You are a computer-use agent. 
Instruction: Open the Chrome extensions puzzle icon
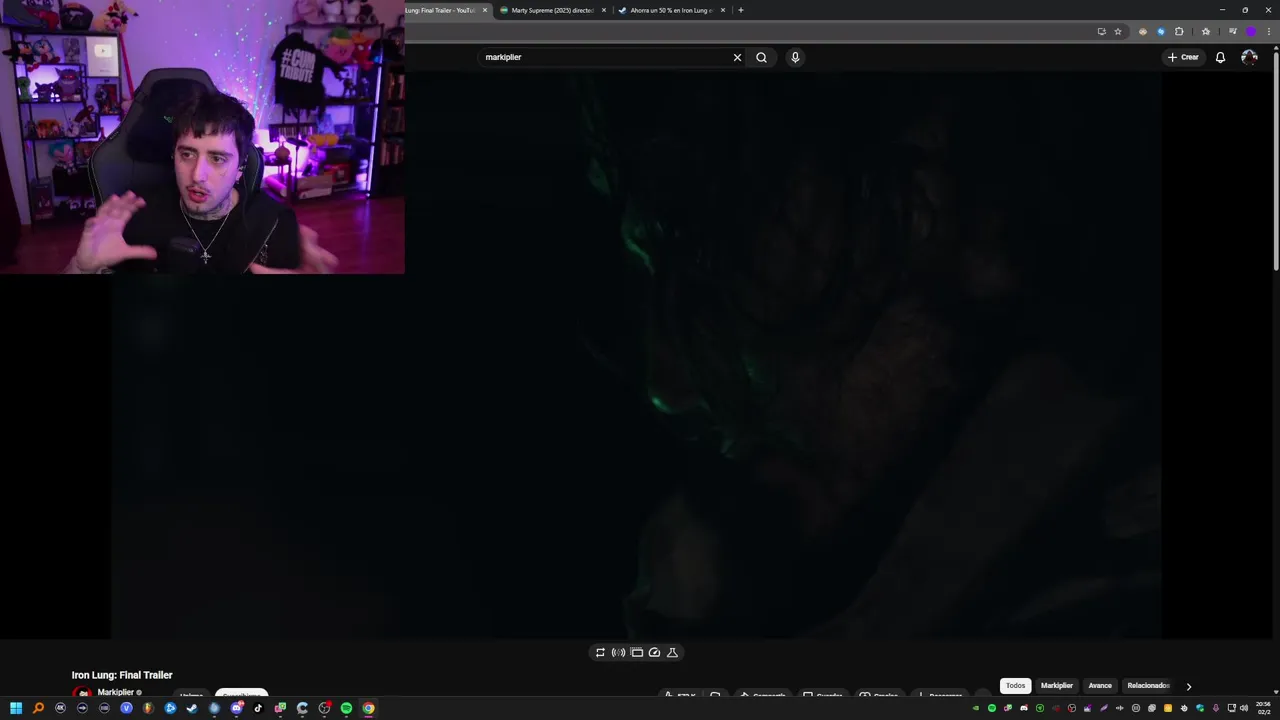click(1179, 31)
